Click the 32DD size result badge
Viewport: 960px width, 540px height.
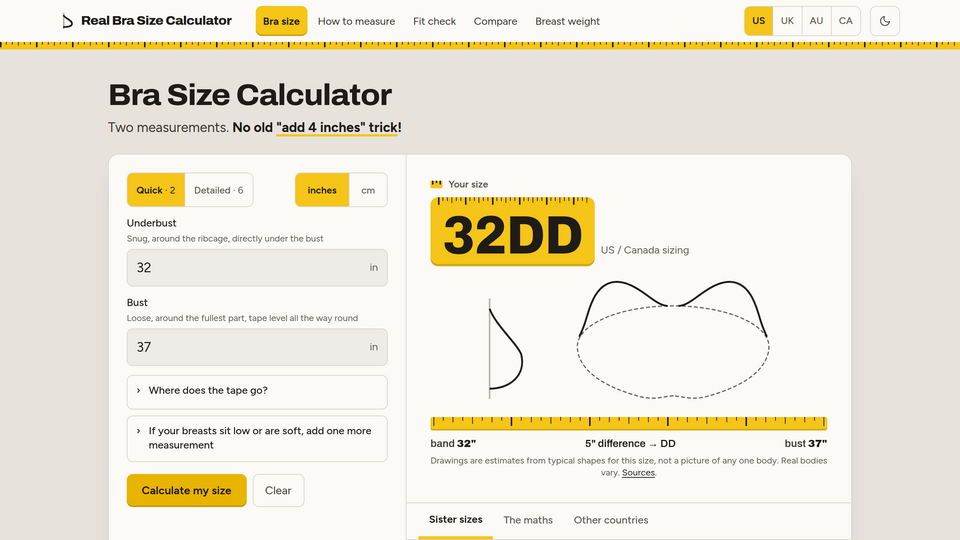point(512,231)
